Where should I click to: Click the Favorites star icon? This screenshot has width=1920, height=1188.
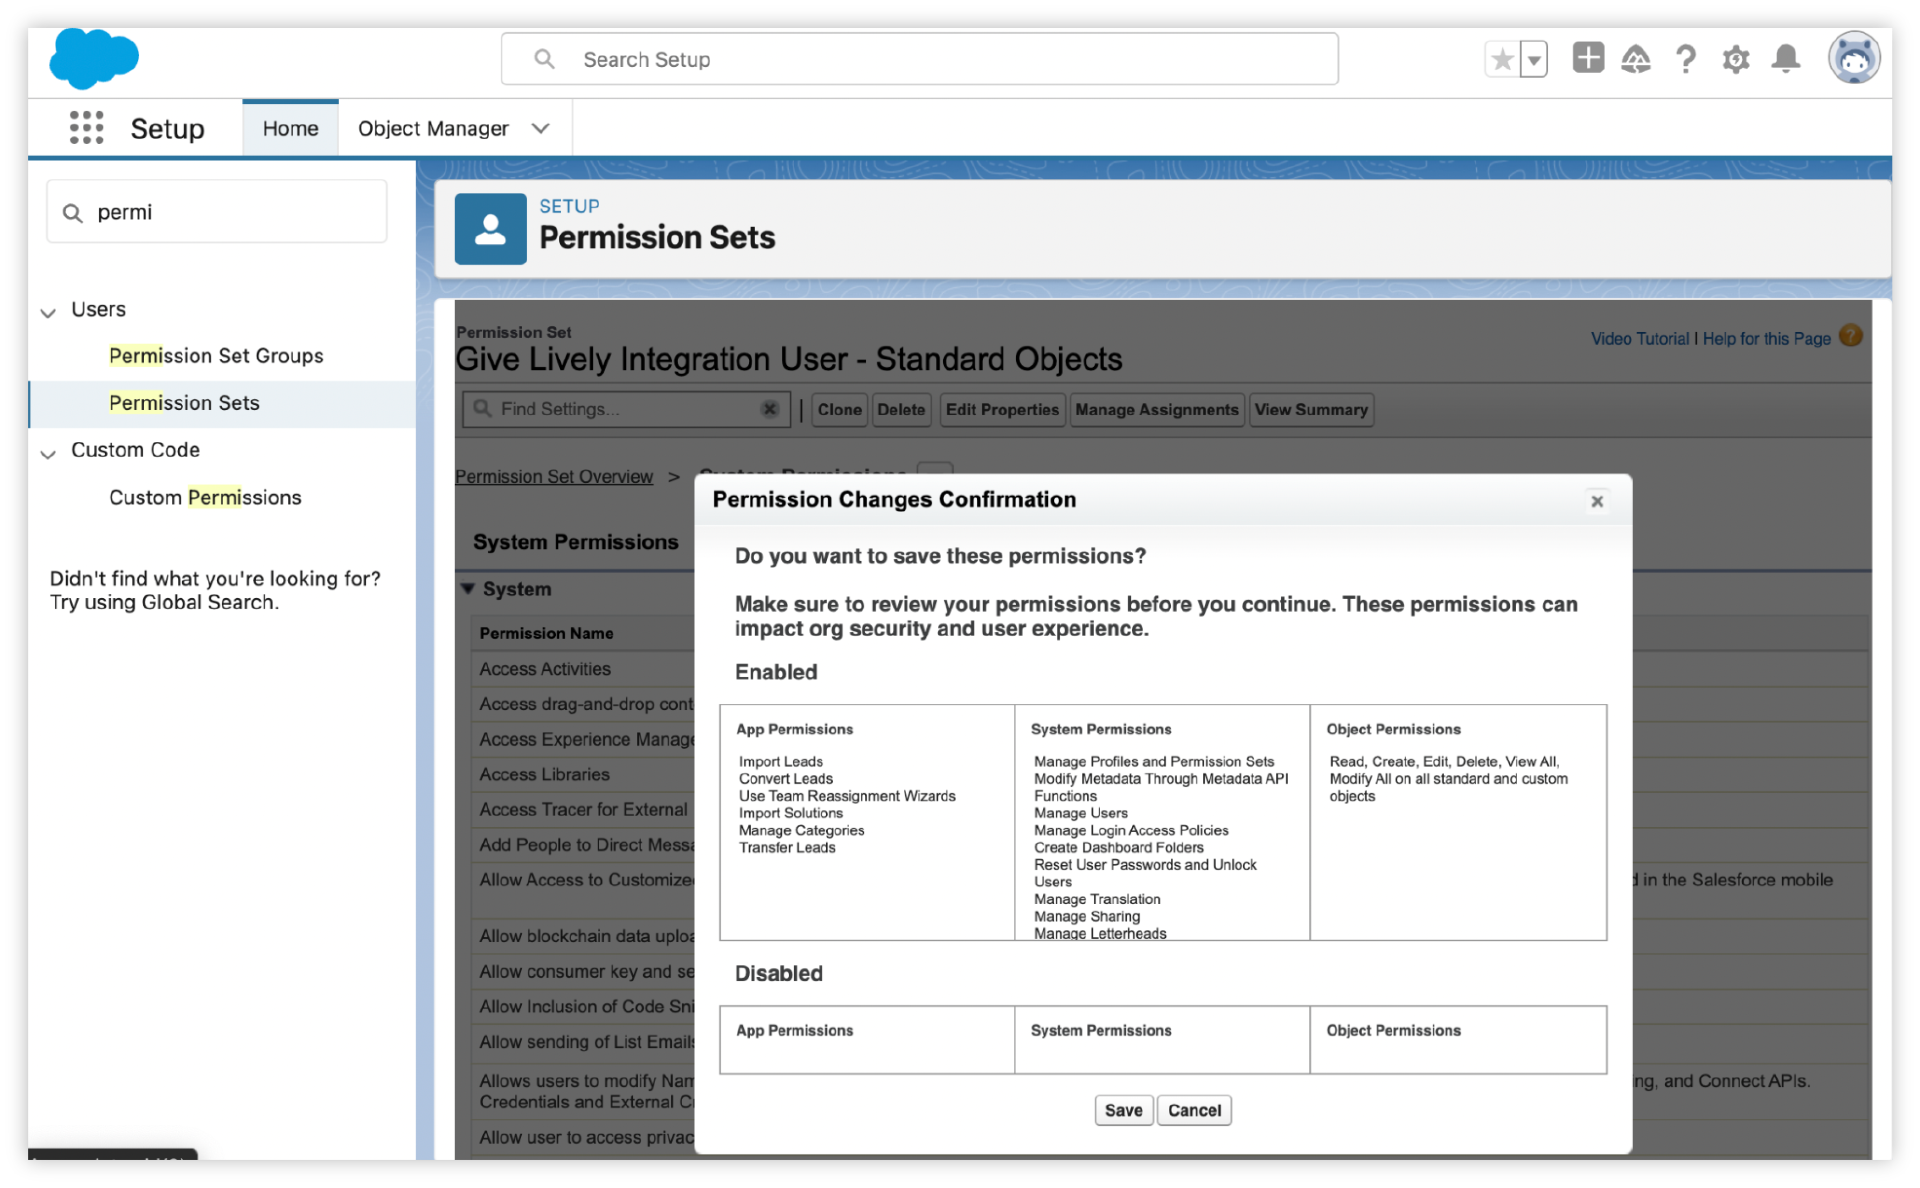point(1501,60)
